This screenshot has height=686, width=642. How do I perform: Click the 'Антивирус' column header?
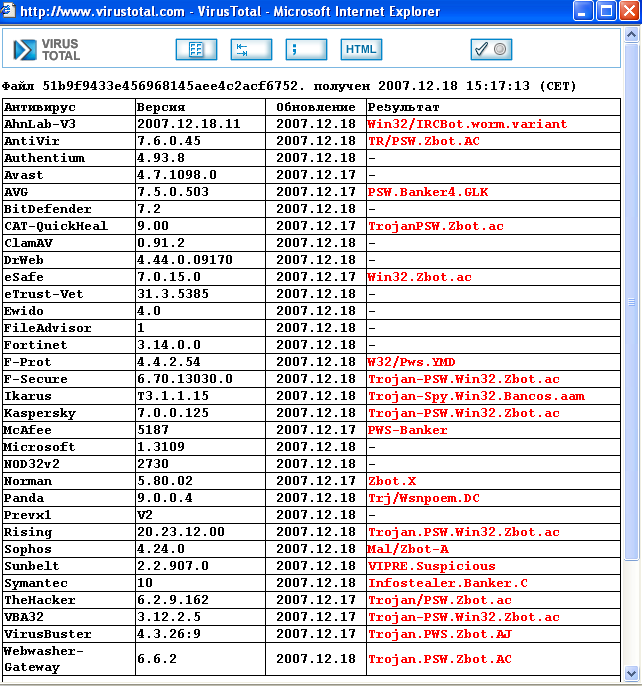[x=40, y=107]
